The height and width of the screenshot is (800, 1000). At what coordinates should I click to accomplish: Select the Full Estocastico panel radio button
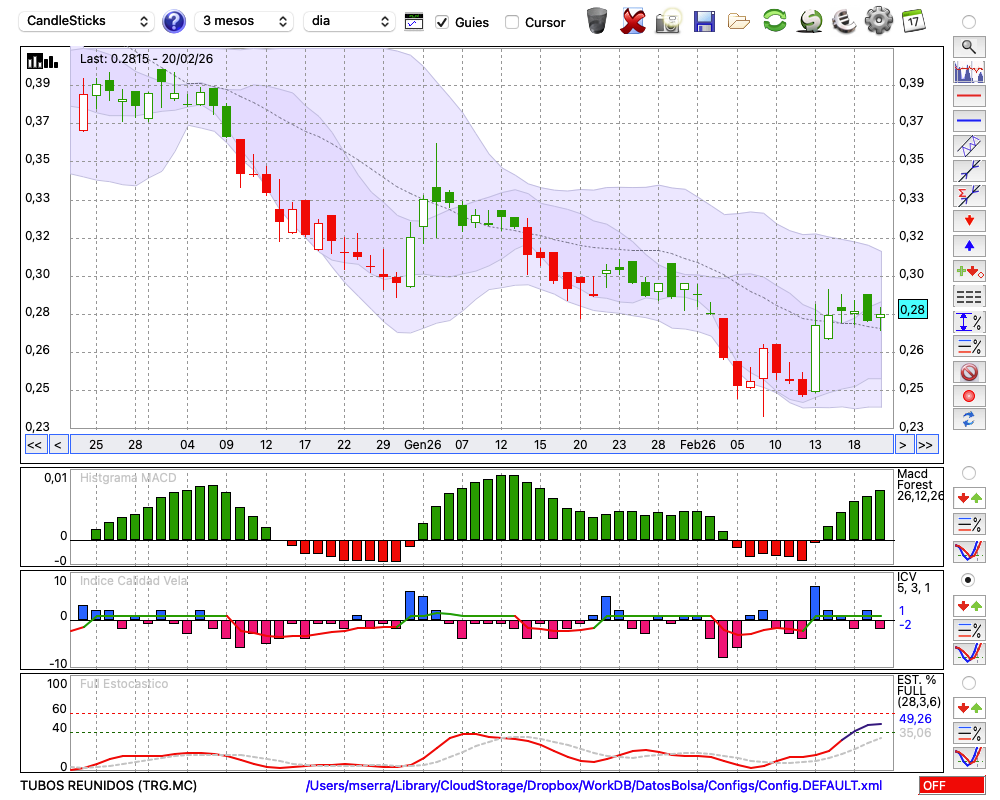[968, 683]
